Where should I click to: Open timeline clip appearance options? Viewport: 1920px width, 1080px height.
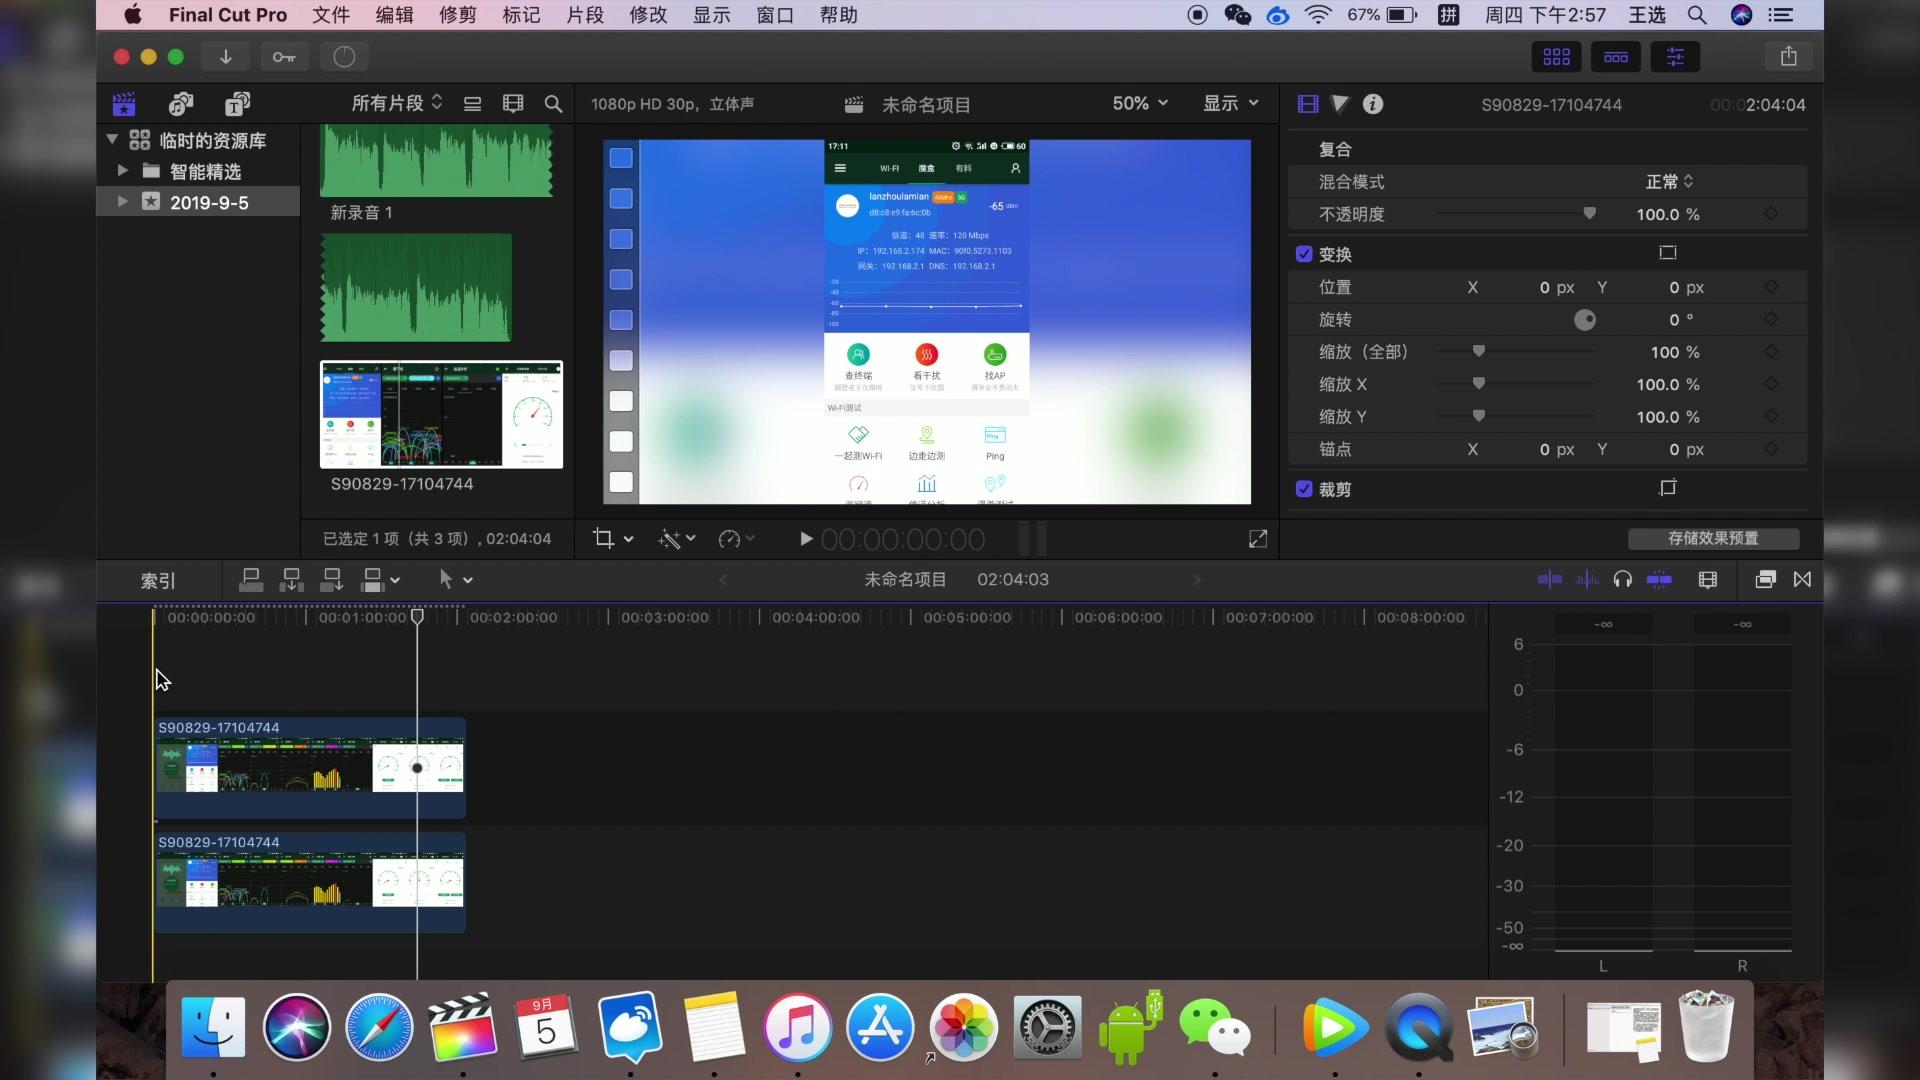click(x=1708, y=580)
